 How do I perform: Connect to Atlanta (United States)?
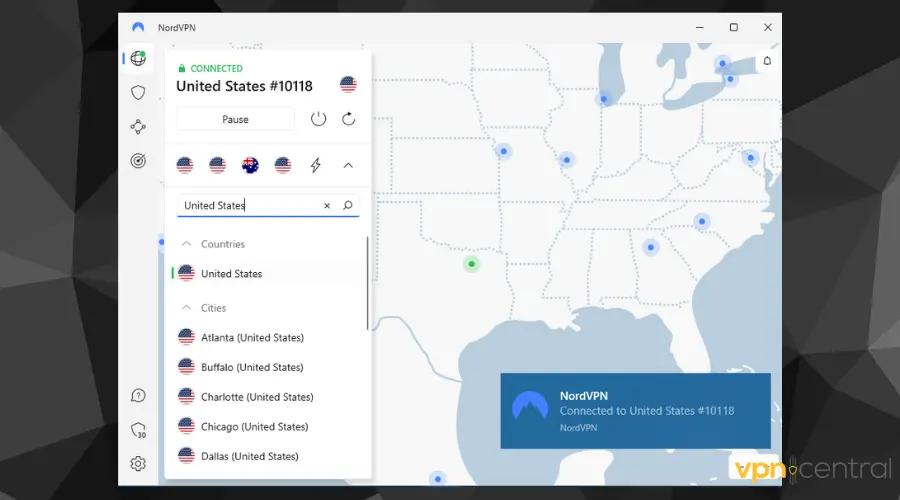tap(269, 338)
